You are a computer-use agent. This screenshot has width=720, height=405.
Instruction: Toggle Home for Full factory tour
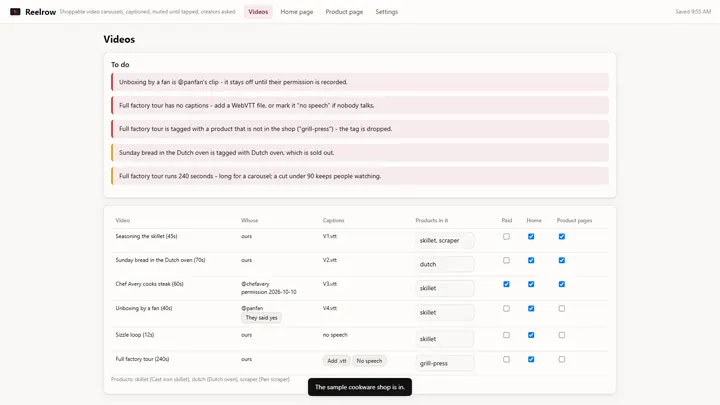(x=531, y=360)
